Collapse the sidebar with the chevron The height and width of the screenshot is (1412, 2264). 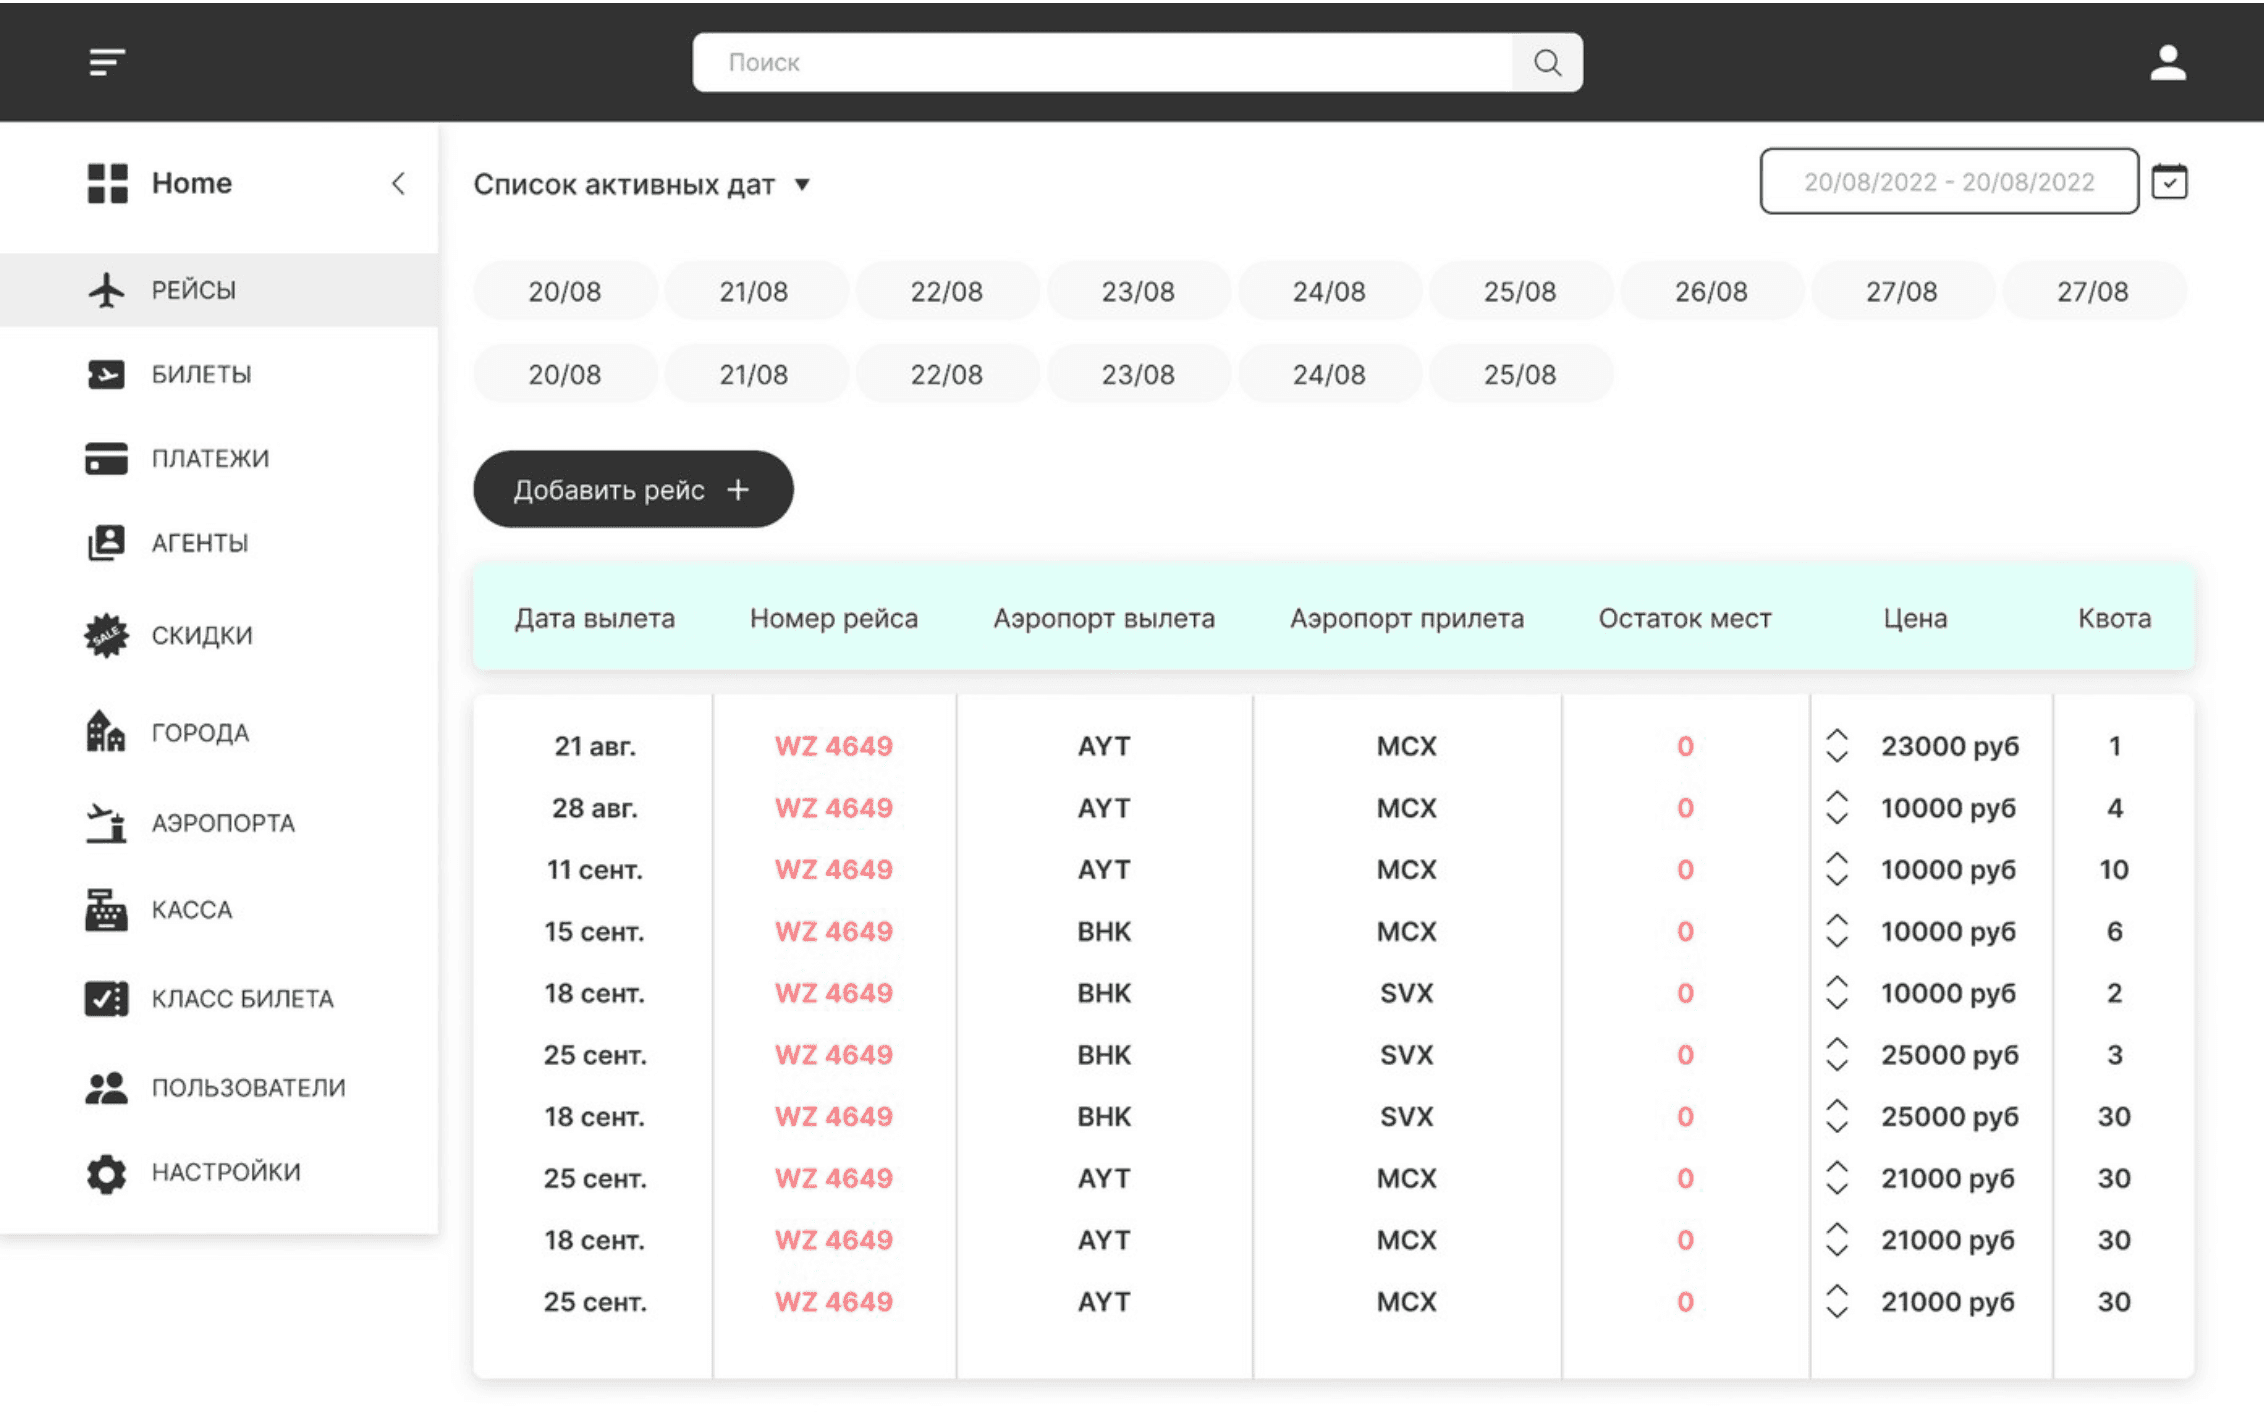(x=398, y=183)
